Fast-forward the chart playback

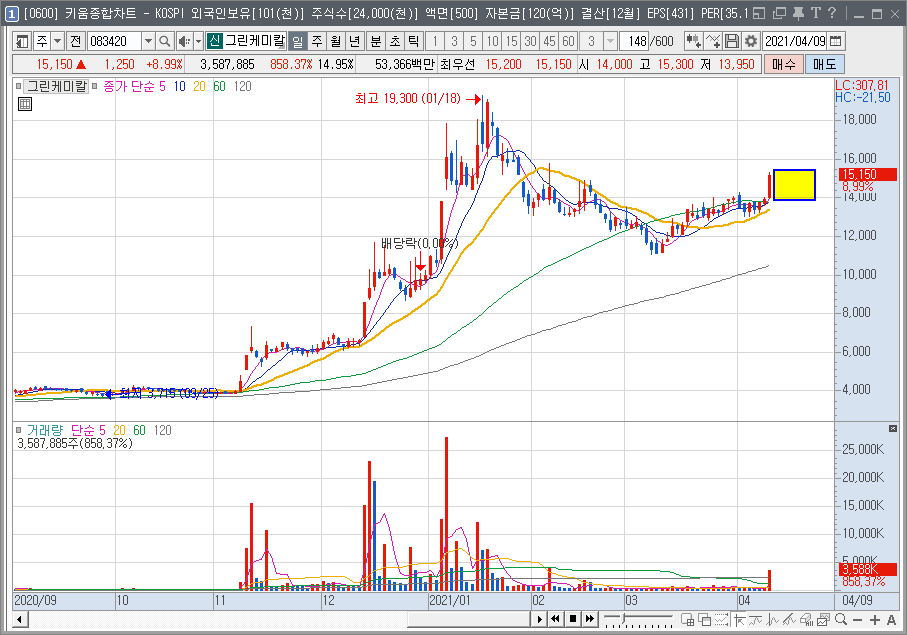click(589, 619)
